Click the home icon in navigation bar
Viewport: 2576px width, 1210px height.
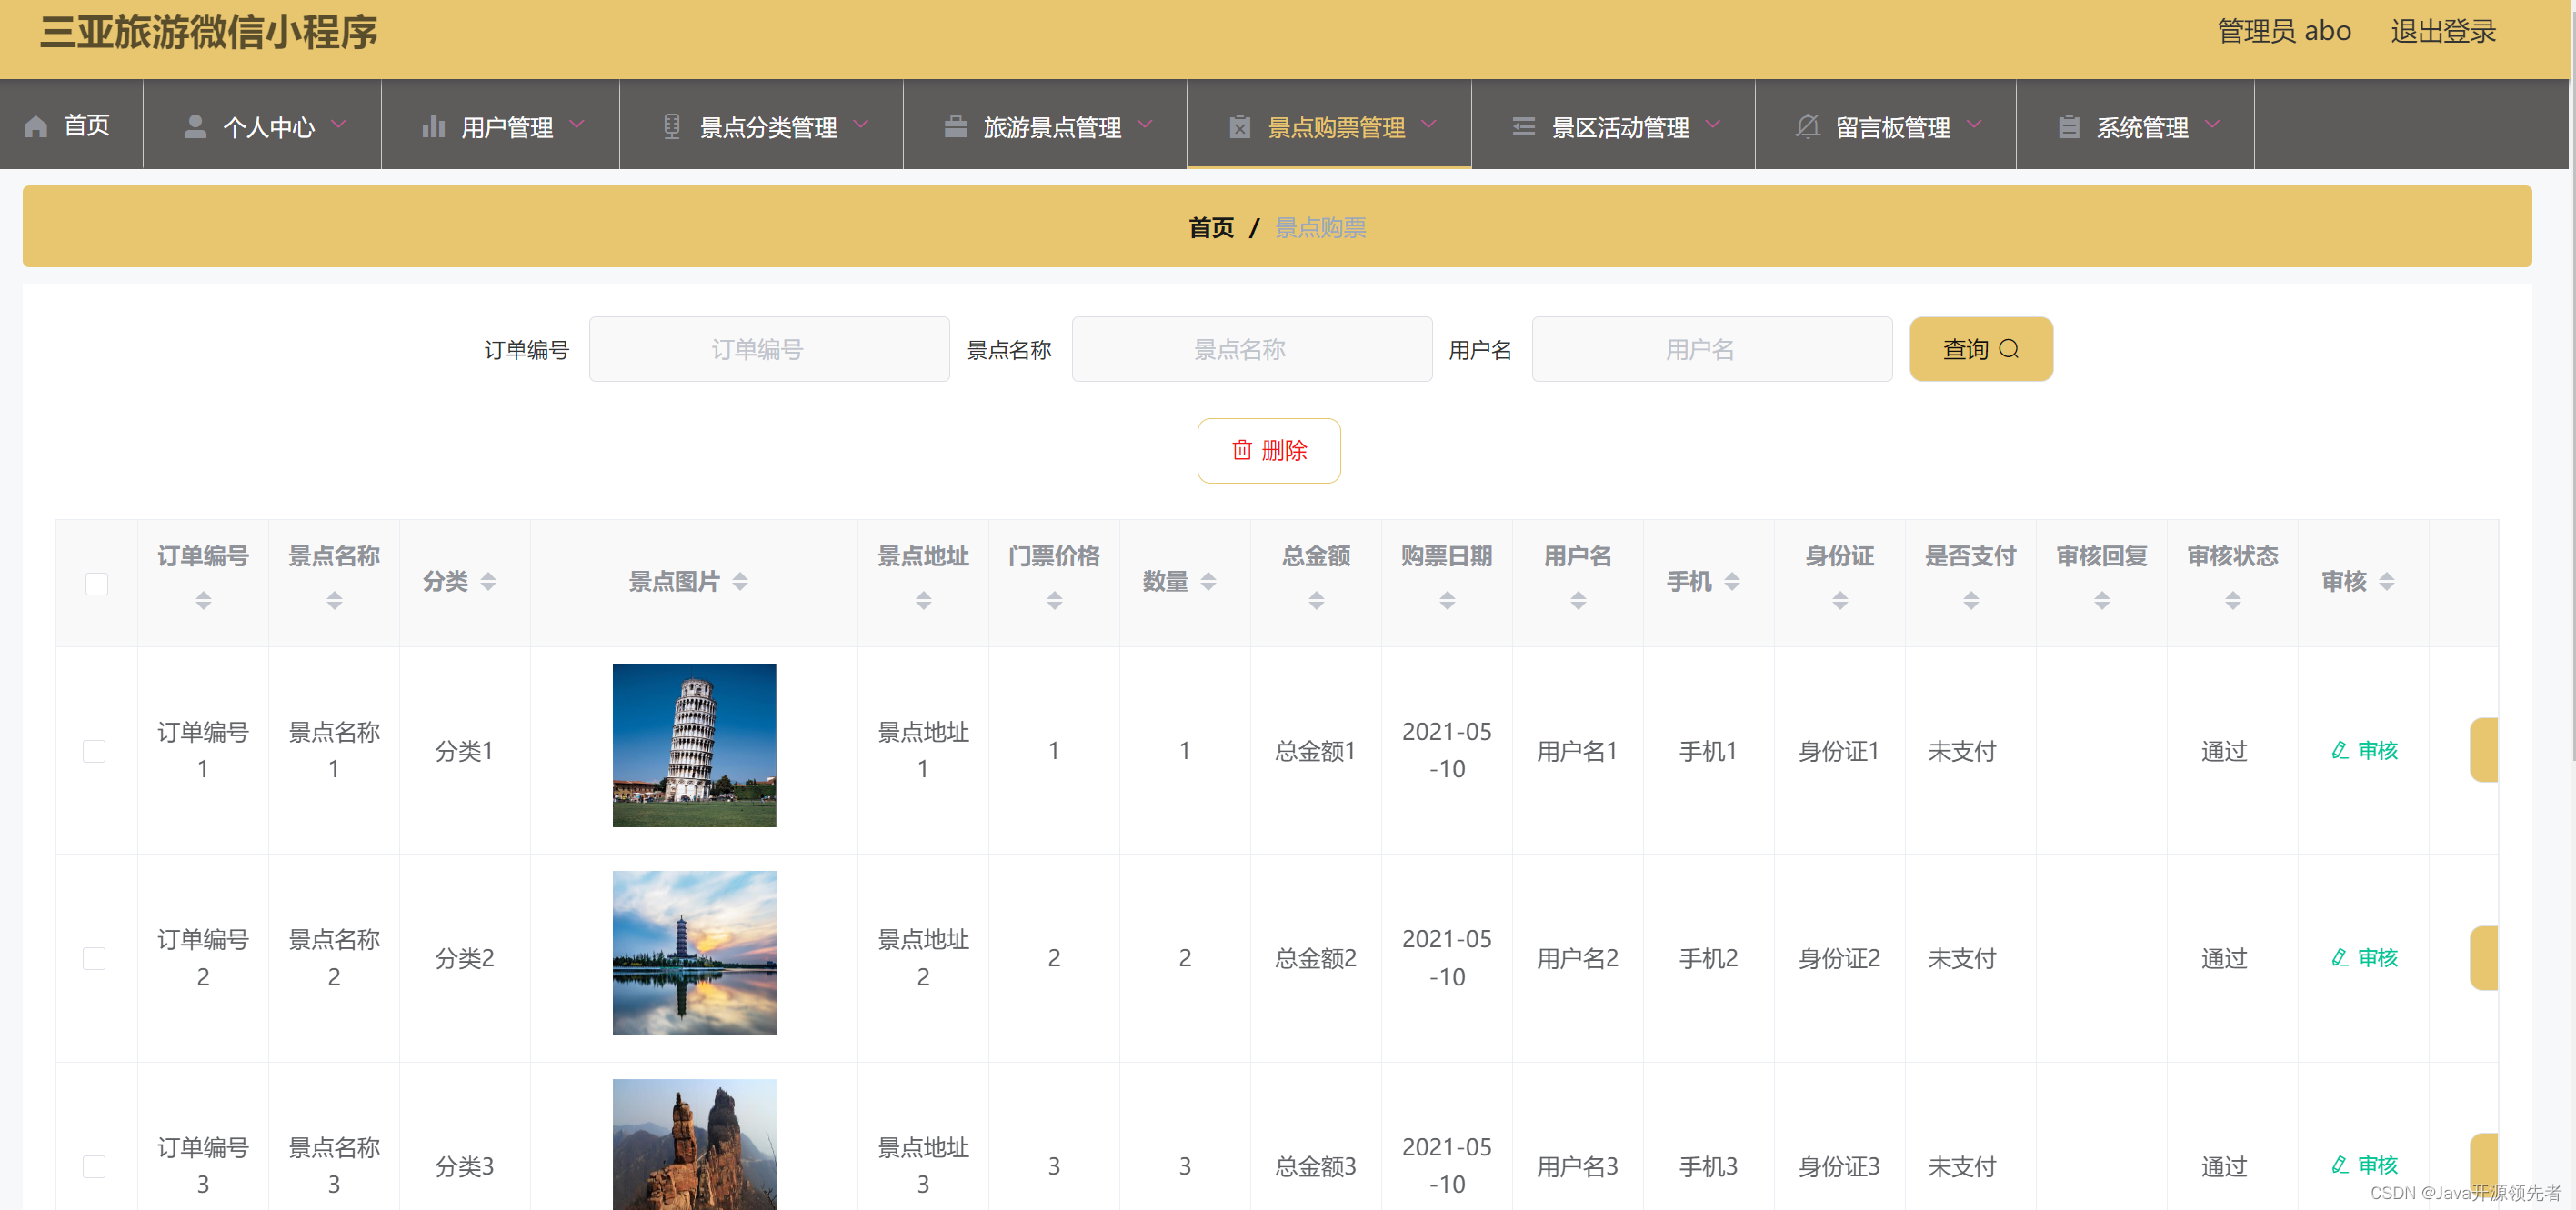[36, 126]
